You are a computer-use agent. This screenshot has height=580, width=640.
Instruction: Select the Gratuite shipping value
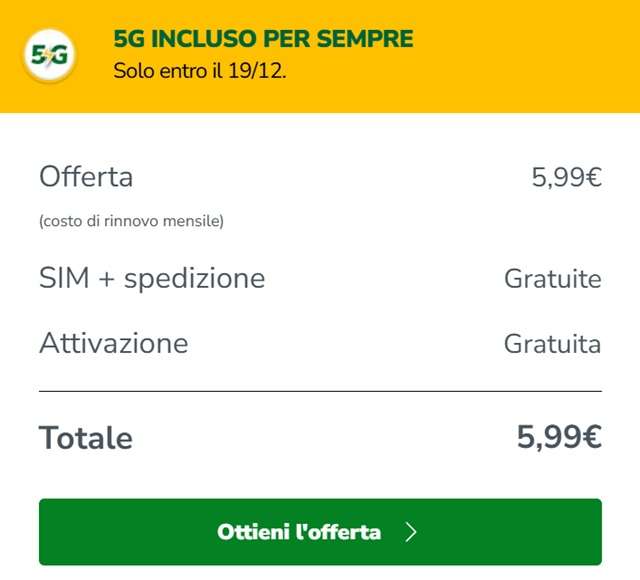coord(552,277)
